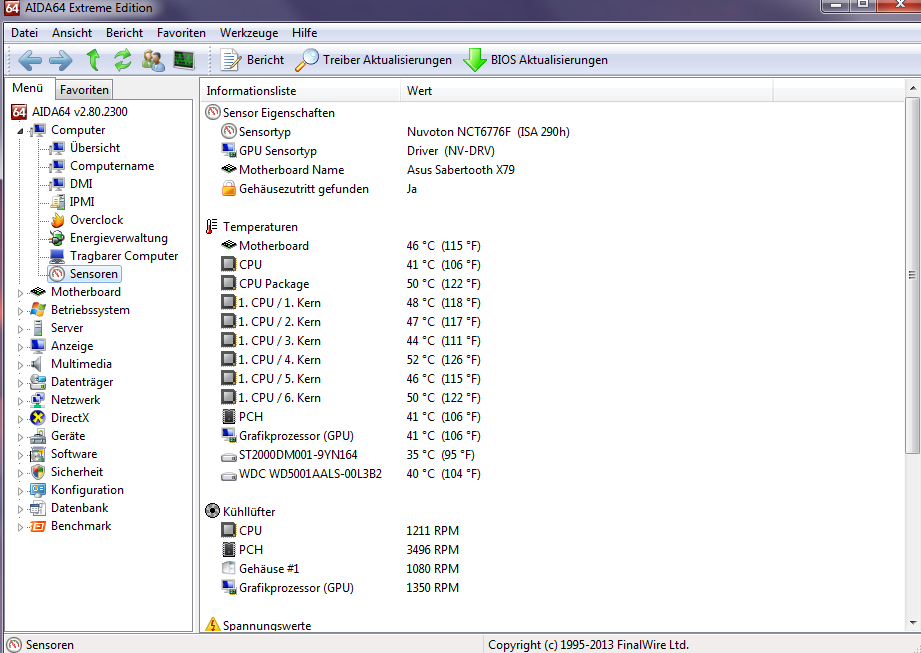Viewport: 921px width, 653px height.
Task: Open the Datei menu
Action: pos(25,33)
